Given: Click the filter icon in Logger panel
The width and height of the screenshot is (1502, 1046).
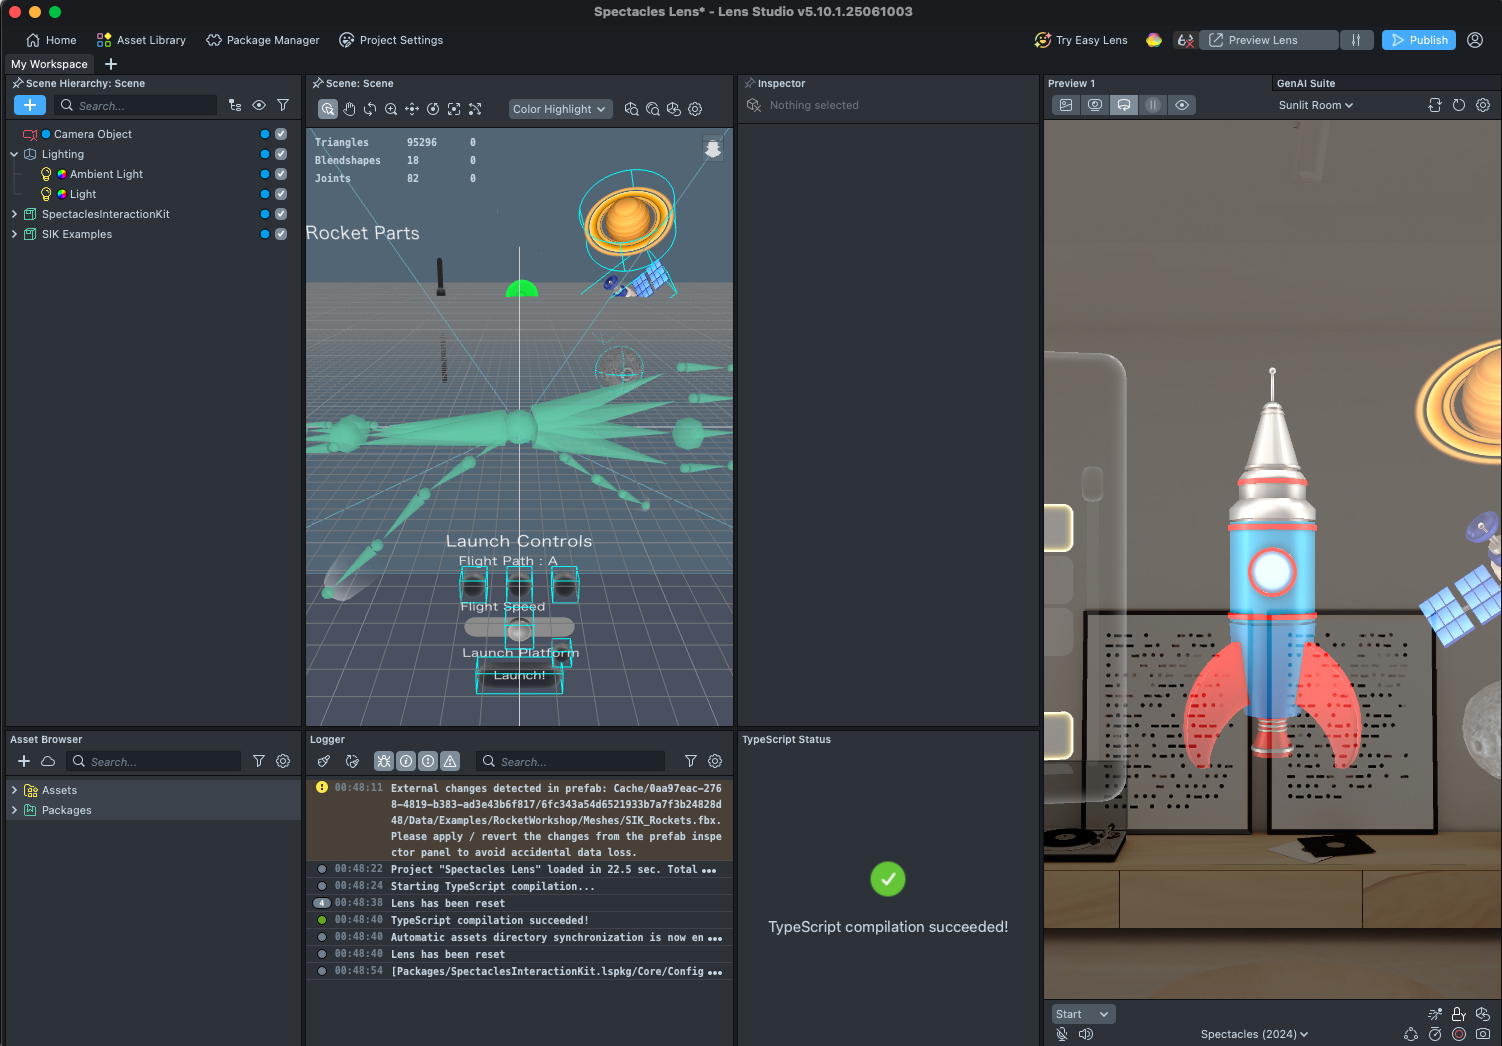Looking at the screenshot, I should [x=690, y=761].
